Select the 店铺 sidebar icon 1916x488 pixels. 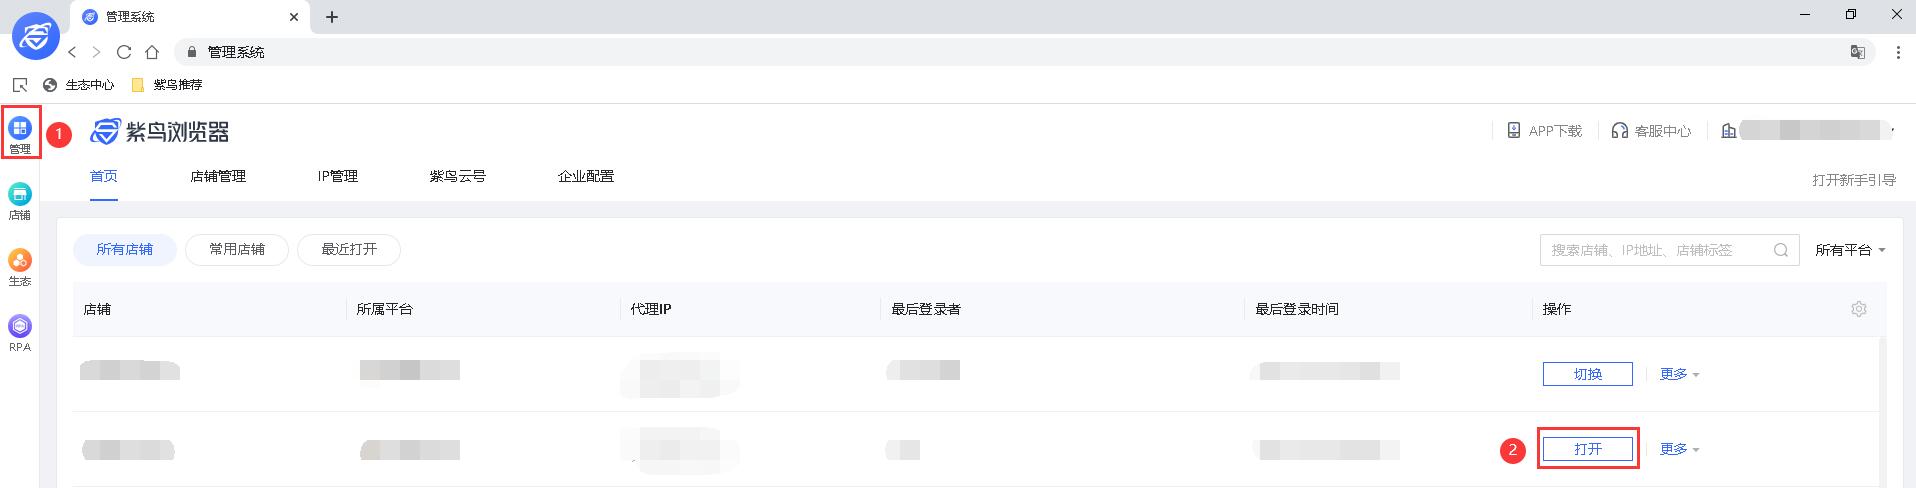20,200
